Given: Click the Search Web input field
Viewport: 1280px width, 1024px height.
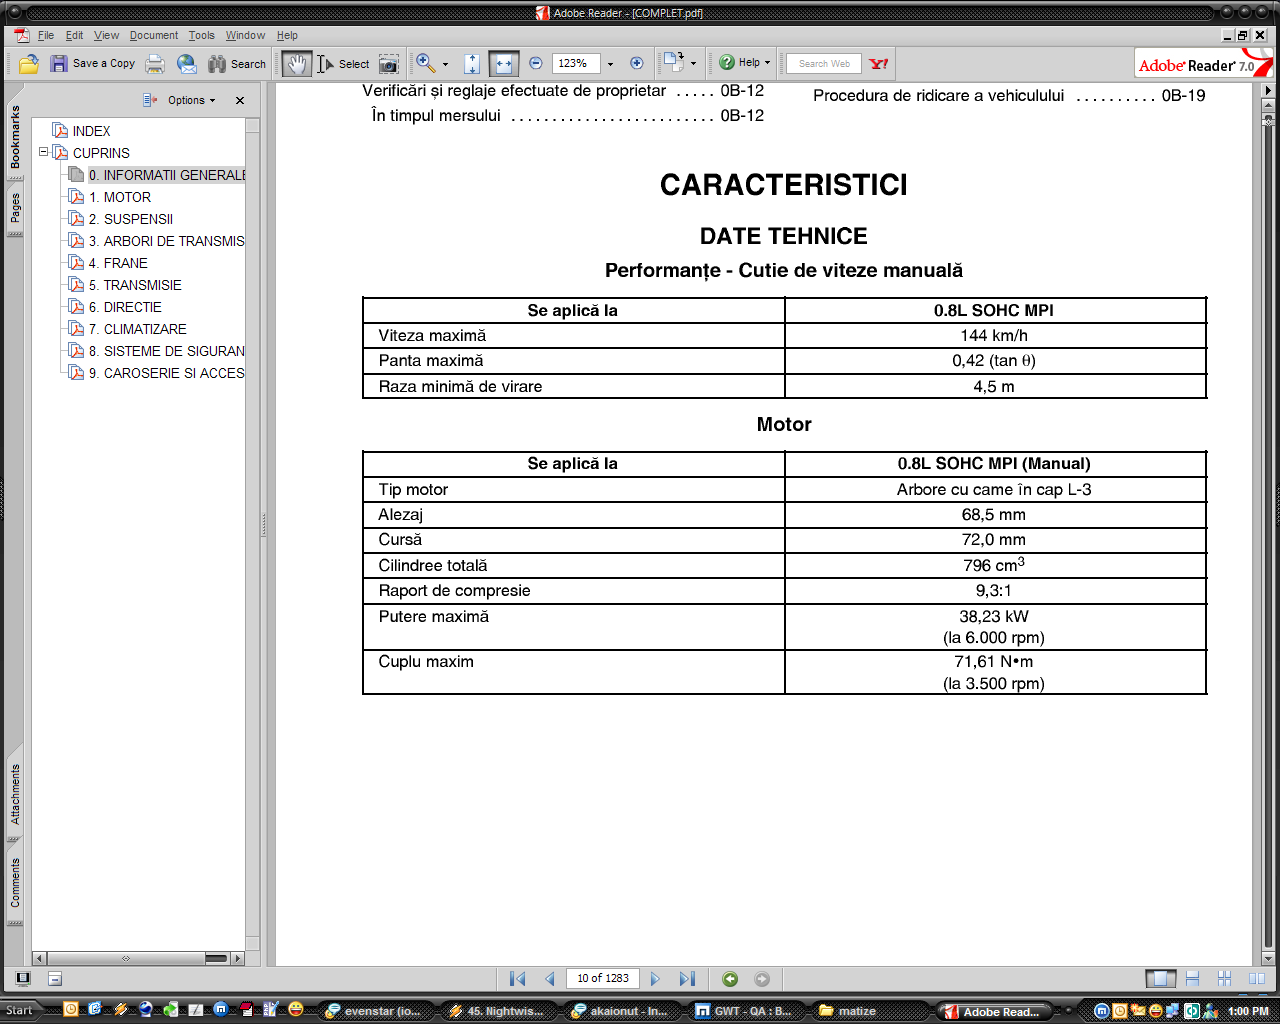Looking at the screenshot, I should pyautogui.click(x=824, y=64).
